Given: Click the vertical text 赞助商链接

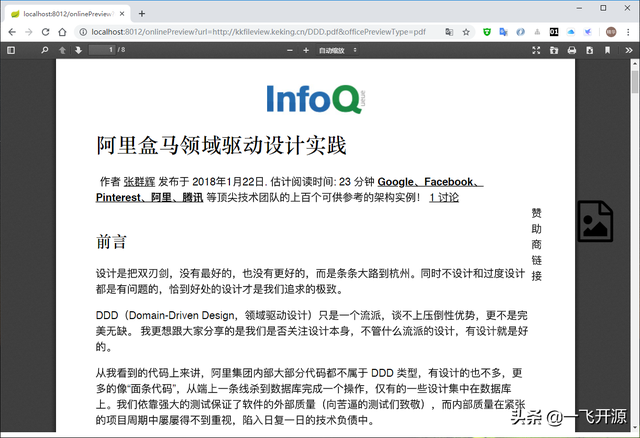Looking at the screenshot, I should 536,244.
